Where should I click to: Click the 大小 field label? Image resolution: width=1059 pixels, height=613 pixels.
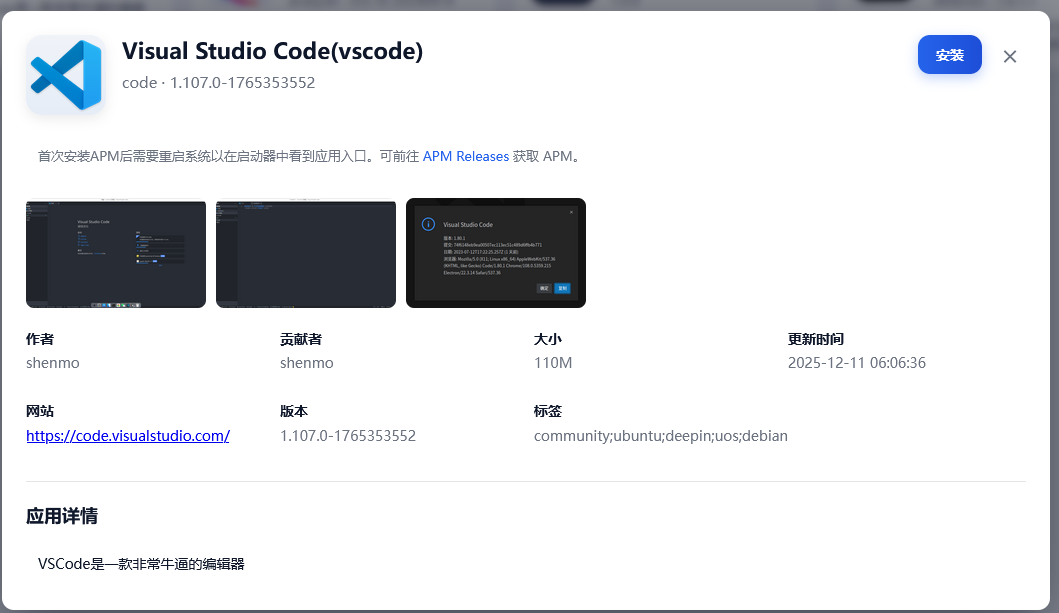coord(548,340)
